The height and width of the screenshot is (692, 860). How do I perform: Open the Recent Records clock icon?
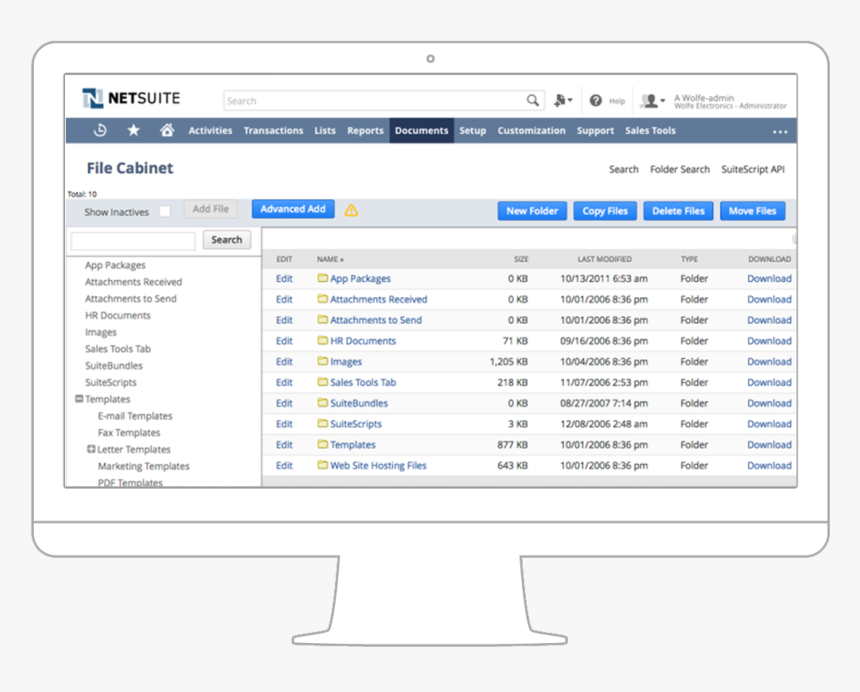[x=100, y=131]
